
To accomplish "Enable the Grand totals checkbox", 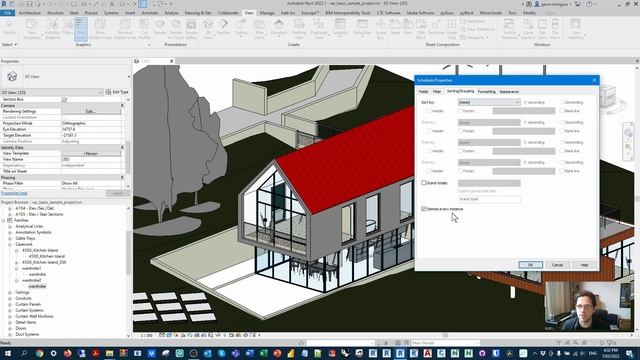I will click(x=424, y=183).
